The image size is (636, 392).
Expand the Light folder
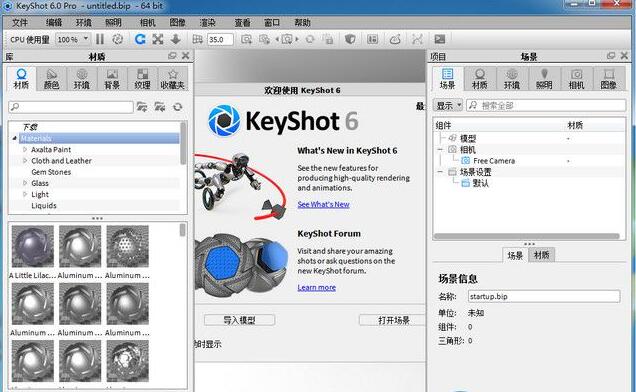pyautogui.click(x=25, y=194)
